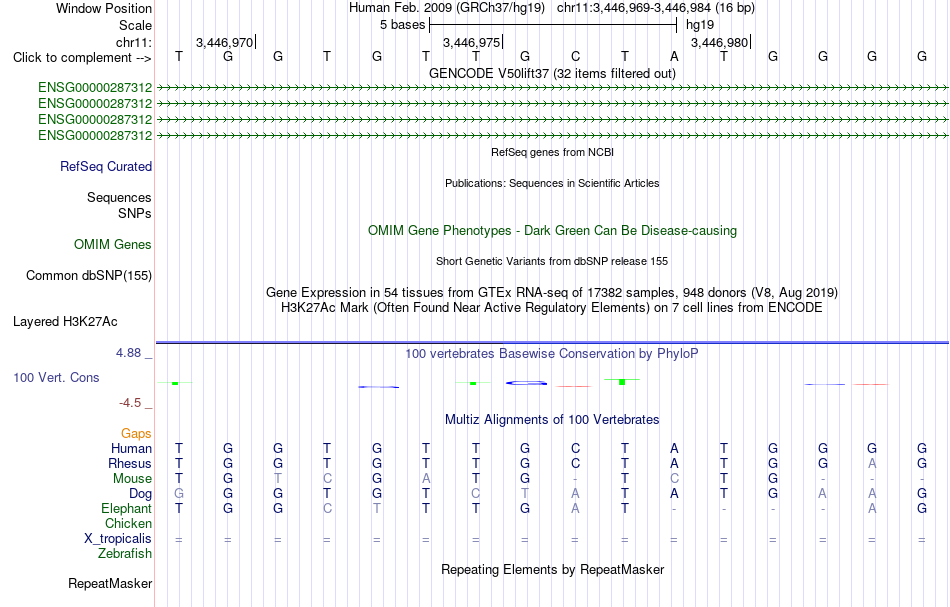Select the Elephant alignment row label
Image resolution: width=950 pixels, height=607 pixels.
[127, 508]
